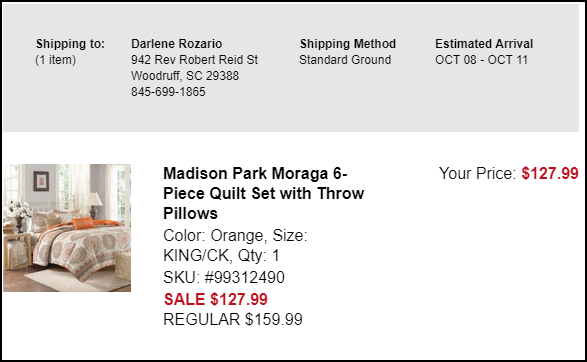Click the KING/CK, Qty: 1 line
The image size is (587, 362).
tap(221, 256)
